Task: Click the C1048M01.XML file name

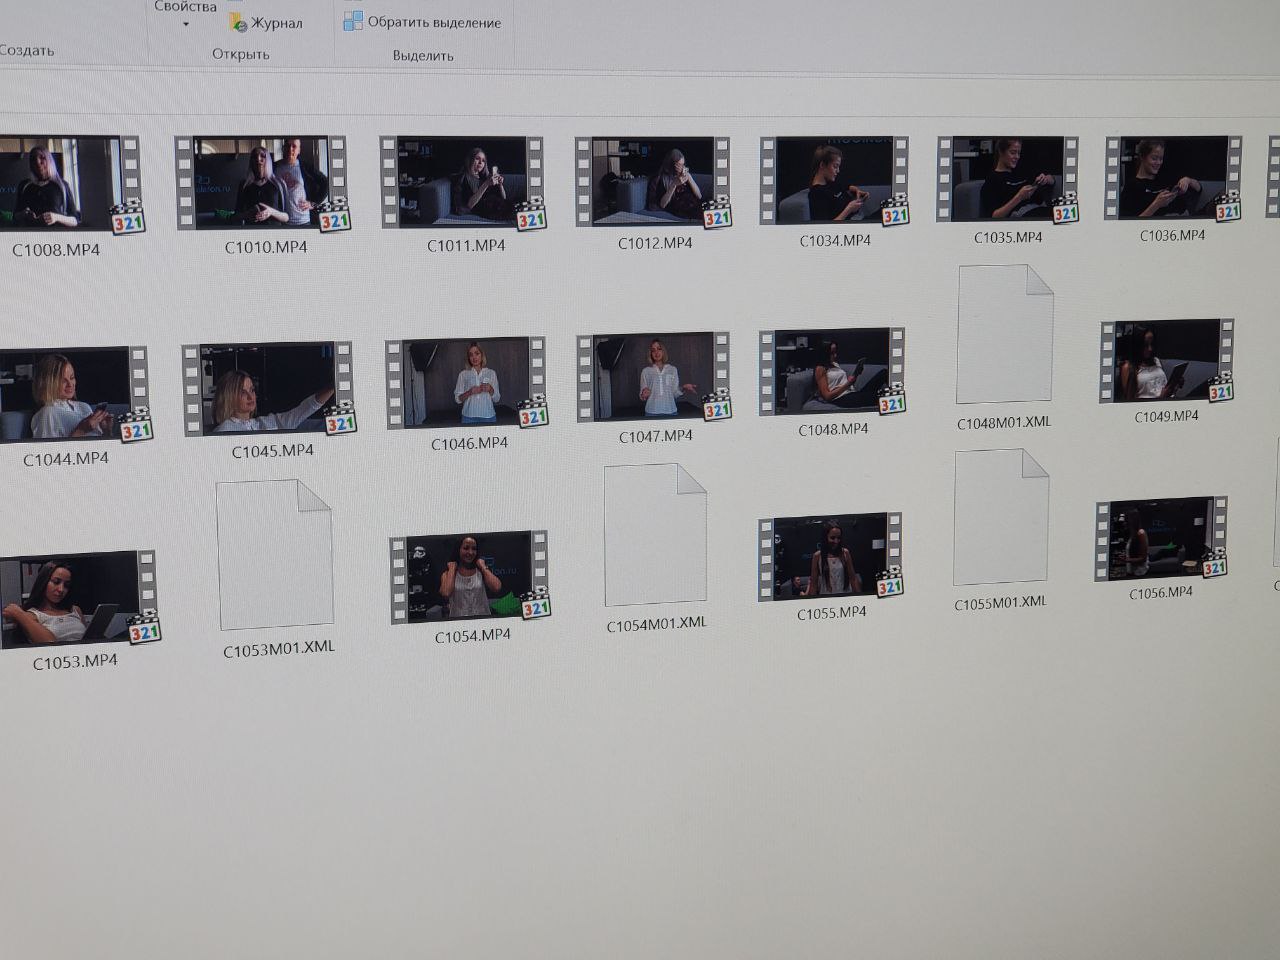Action: point(1004,423)
